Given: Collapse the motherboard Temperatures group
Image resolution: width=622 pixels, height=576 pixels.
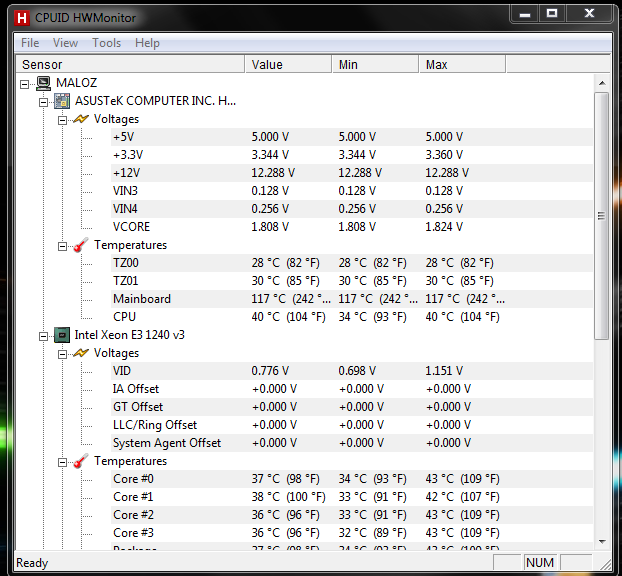Looking at the screenshot, I should pyautogui.click(x=62, y=246).
